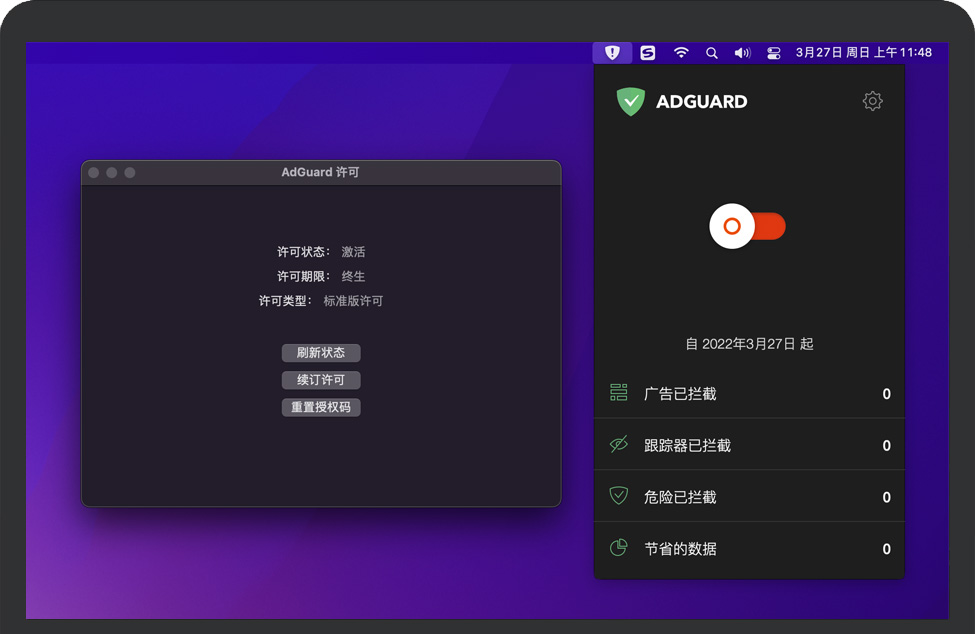Click the AdGuard shield icon in menu bar
This screenshot has width=975, height=634.
click(x=612, y=53)
